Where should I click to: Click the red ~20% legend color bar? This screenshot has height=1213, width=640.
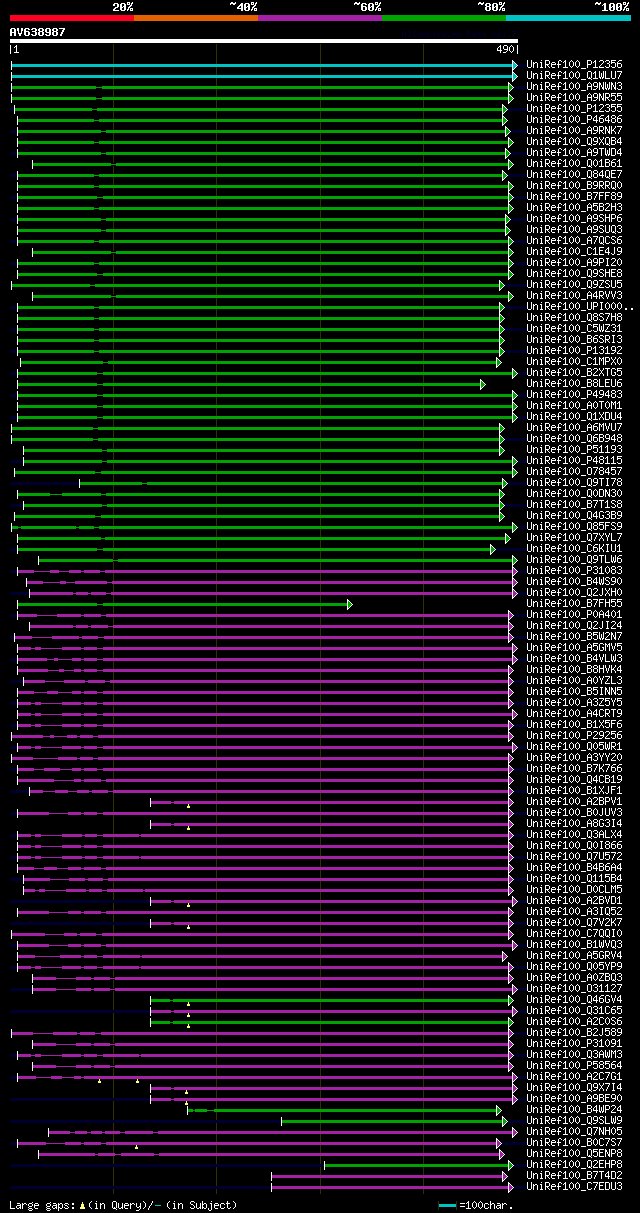pos(72,18)
